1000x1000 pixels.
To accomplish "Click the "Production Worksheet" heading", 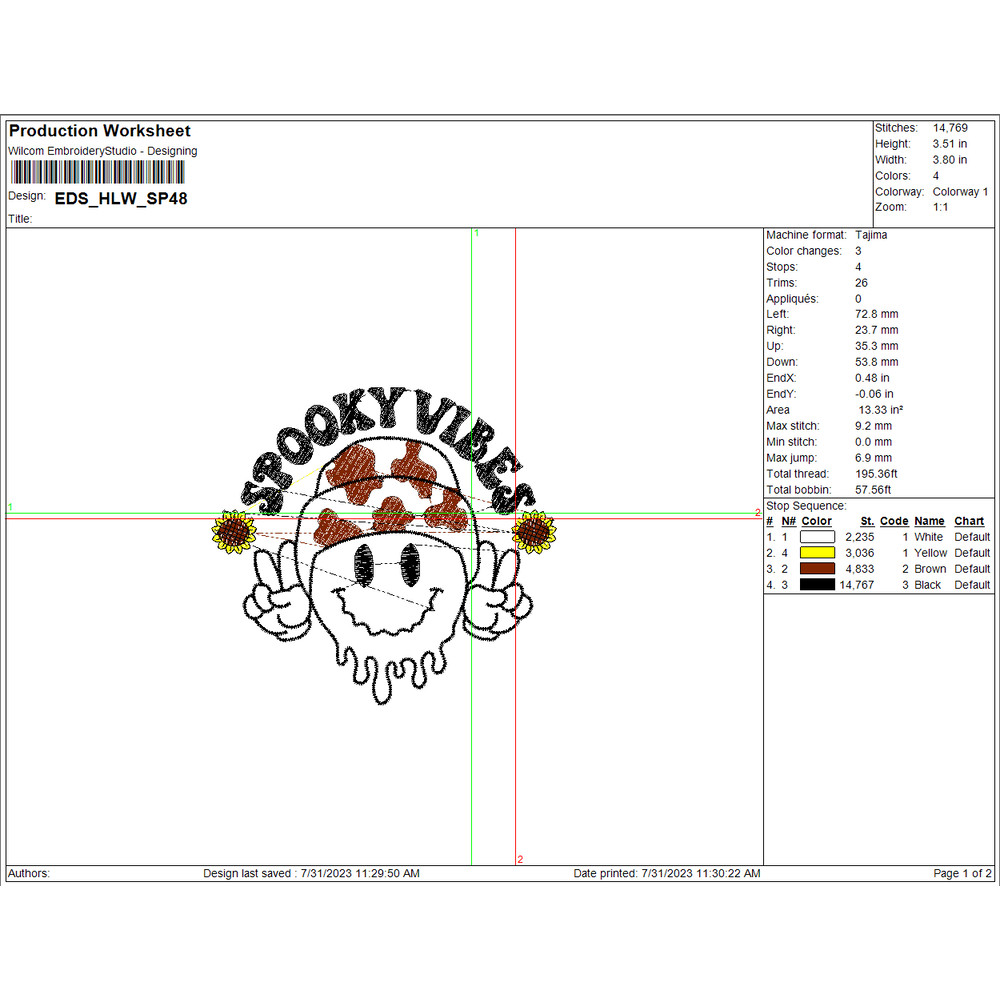I will click(100, 131).
